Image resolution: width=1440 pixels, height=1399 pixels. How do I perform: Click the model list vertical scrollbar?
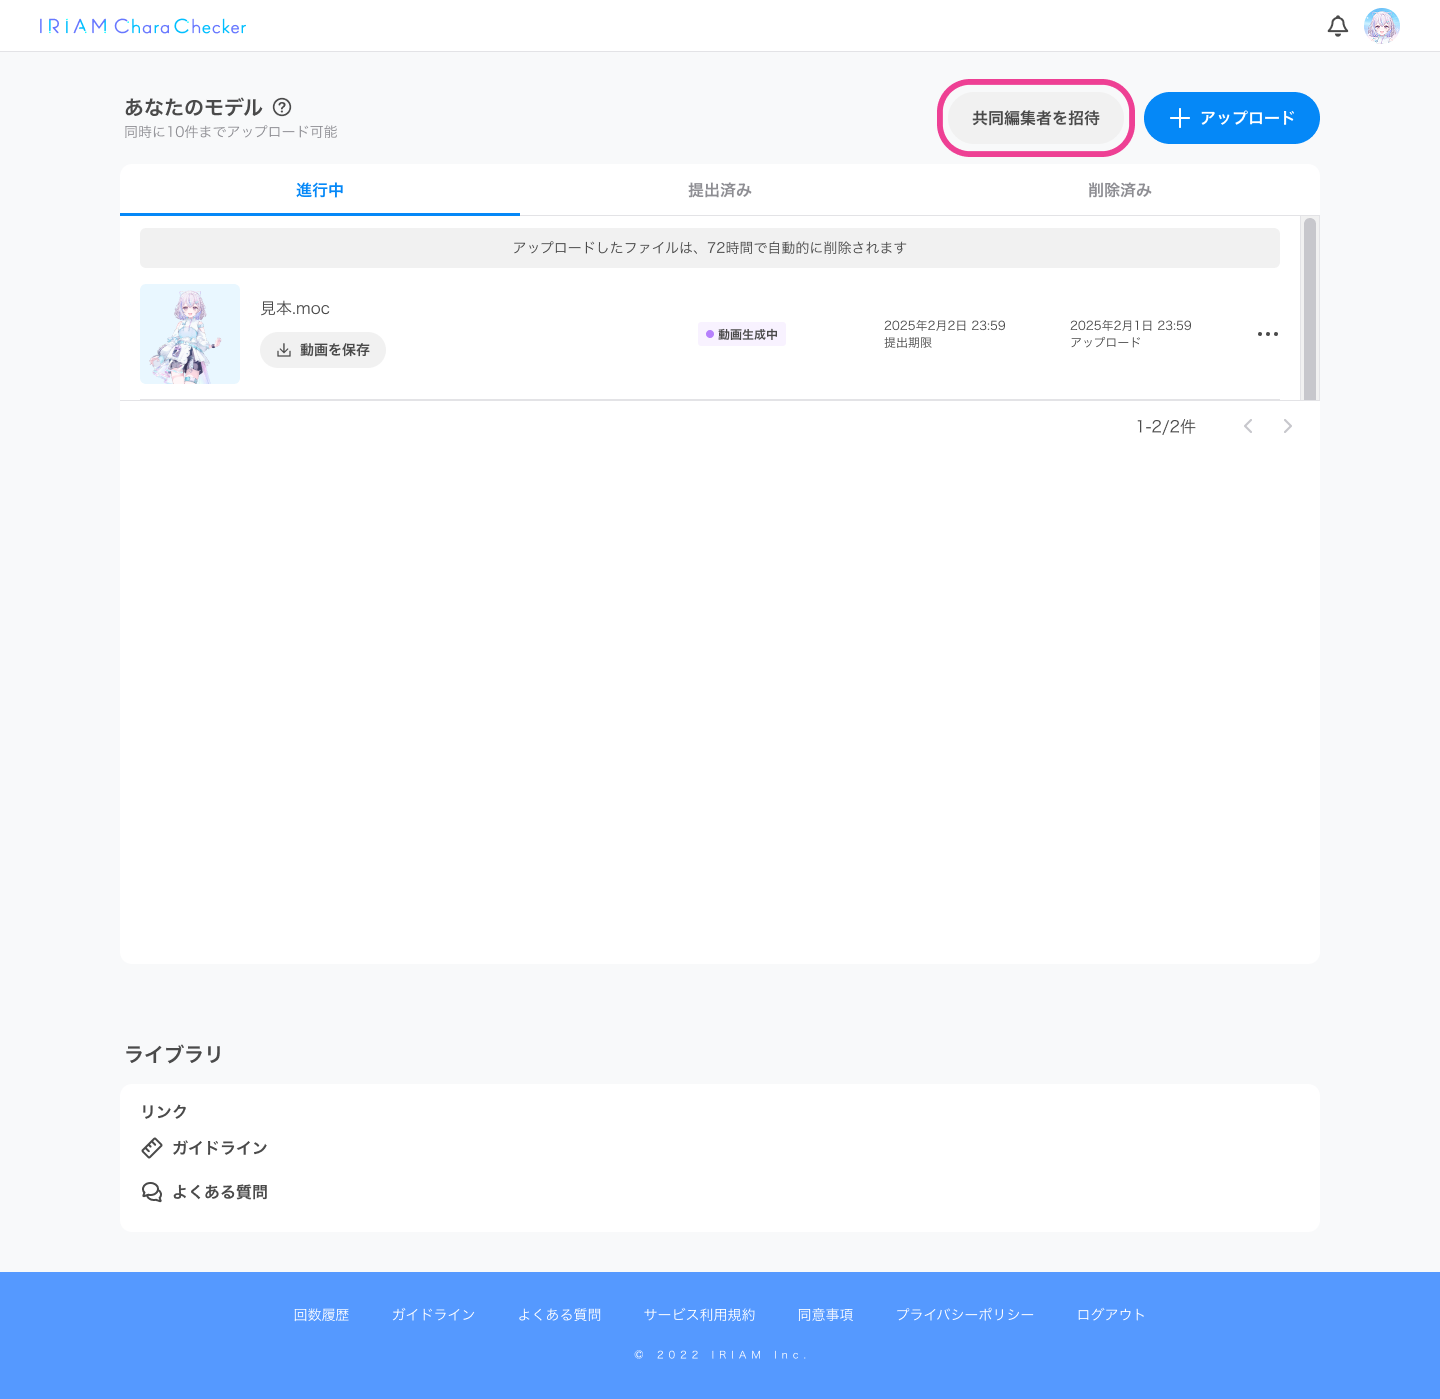(1310, 308)
